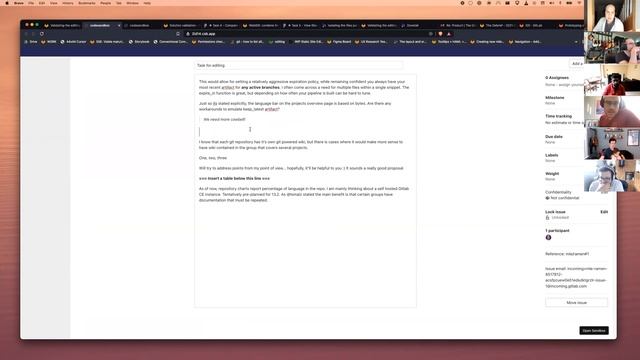Click the Milestone section
The height and width of the screenshot is (360, 640).
pos(564,100)
